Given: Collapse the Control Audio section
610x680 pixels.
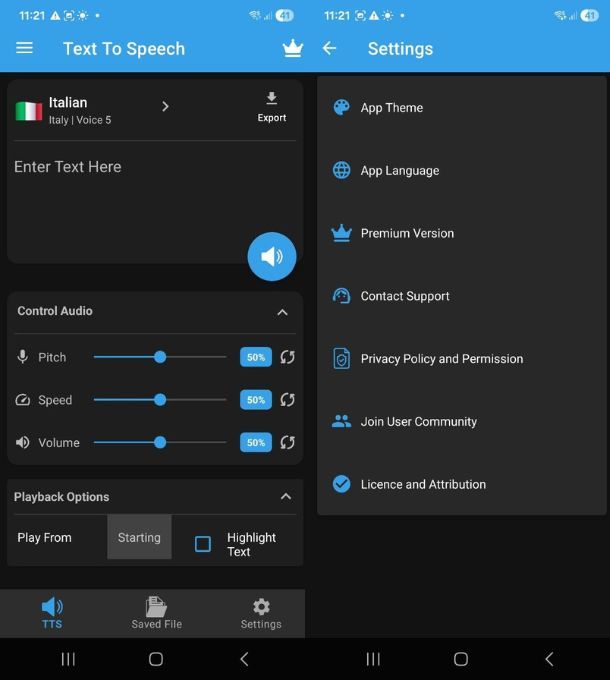Looking at the screenshot, I should click(x=282, y=312).
